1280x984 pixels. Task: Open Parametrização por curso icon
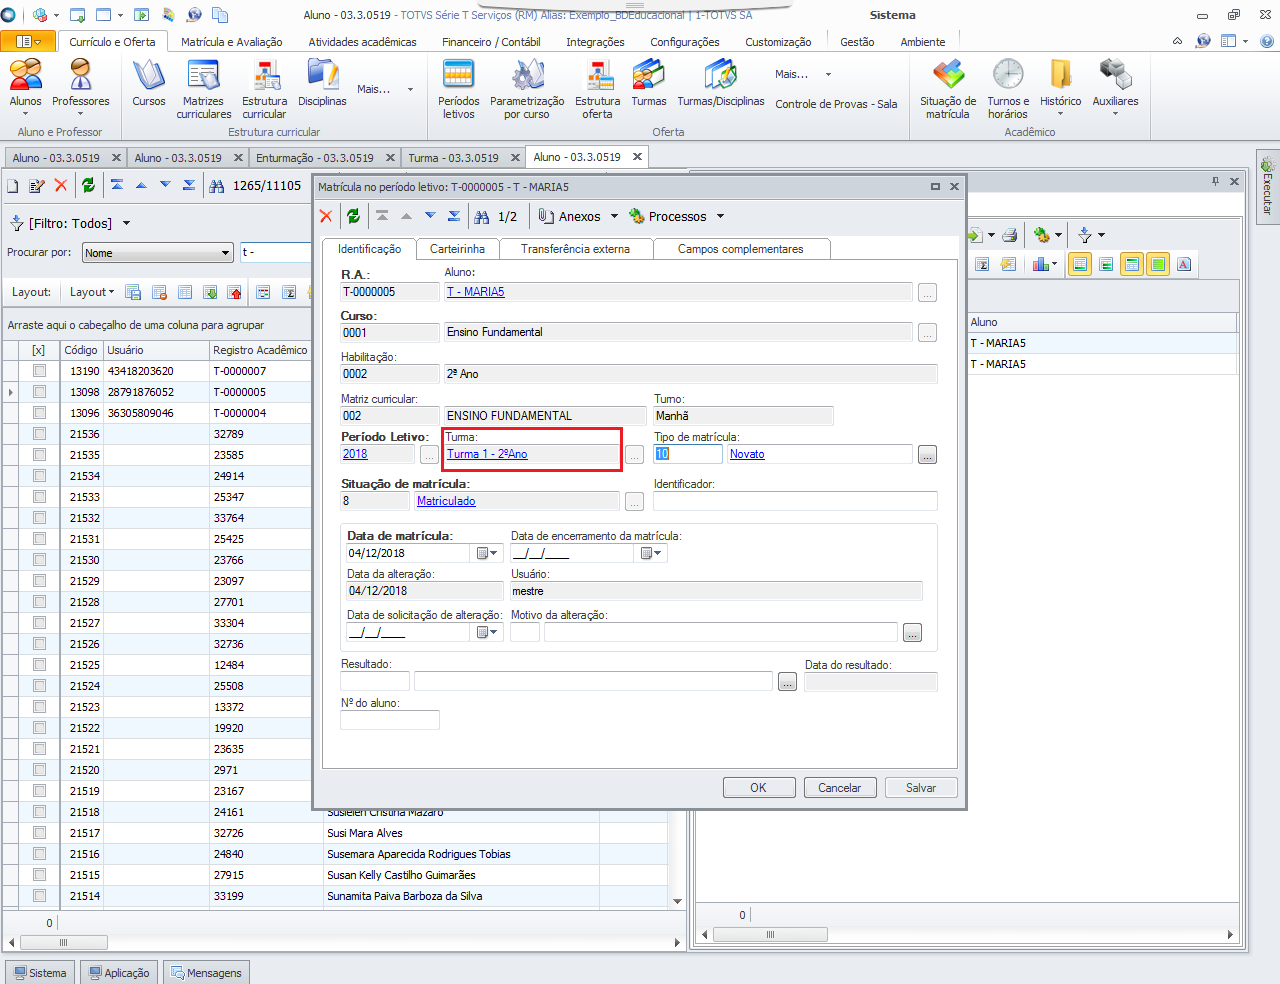point(527,89)
